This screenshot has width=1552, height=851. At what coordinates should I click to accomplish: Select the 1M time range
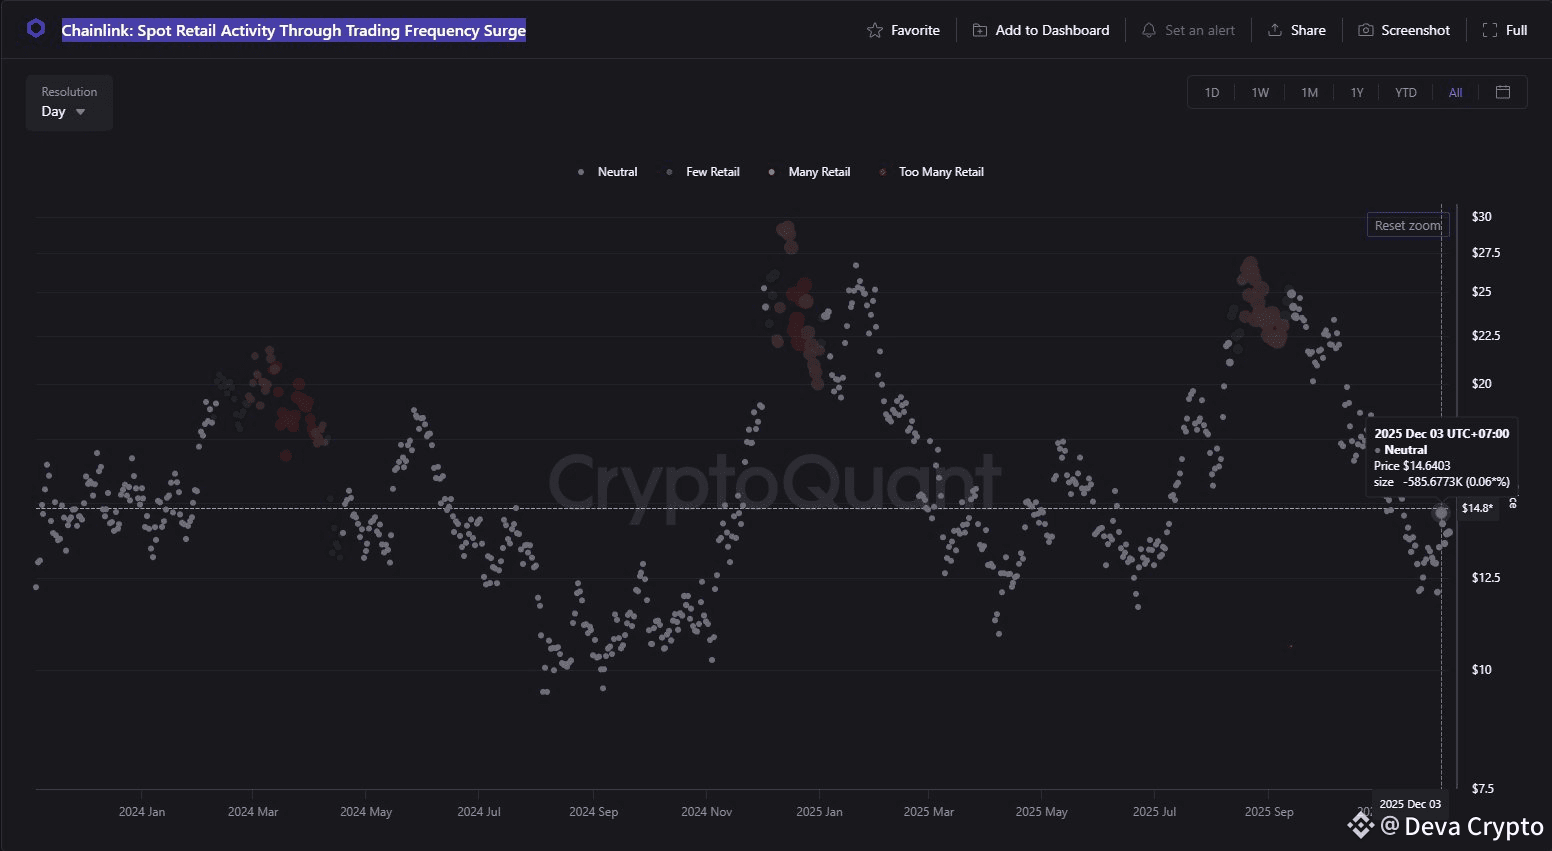1309,93
